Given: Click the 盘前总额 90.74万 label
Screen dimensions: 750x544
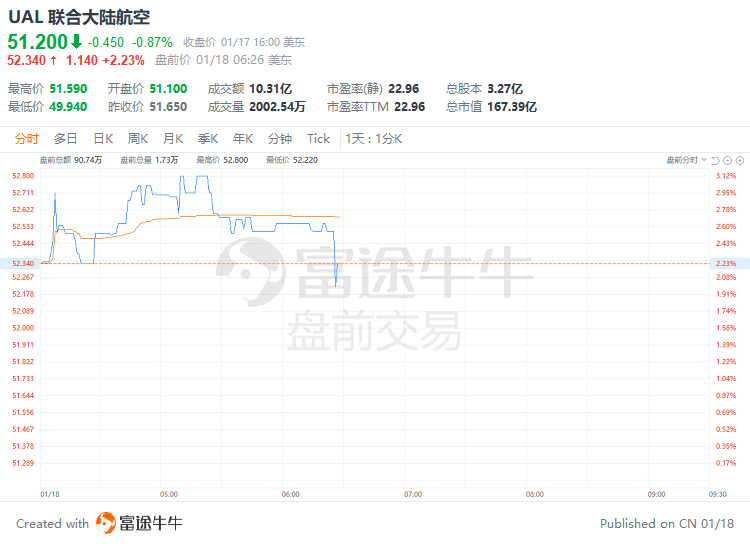Looking at the screenshot, I should [71, 160].
